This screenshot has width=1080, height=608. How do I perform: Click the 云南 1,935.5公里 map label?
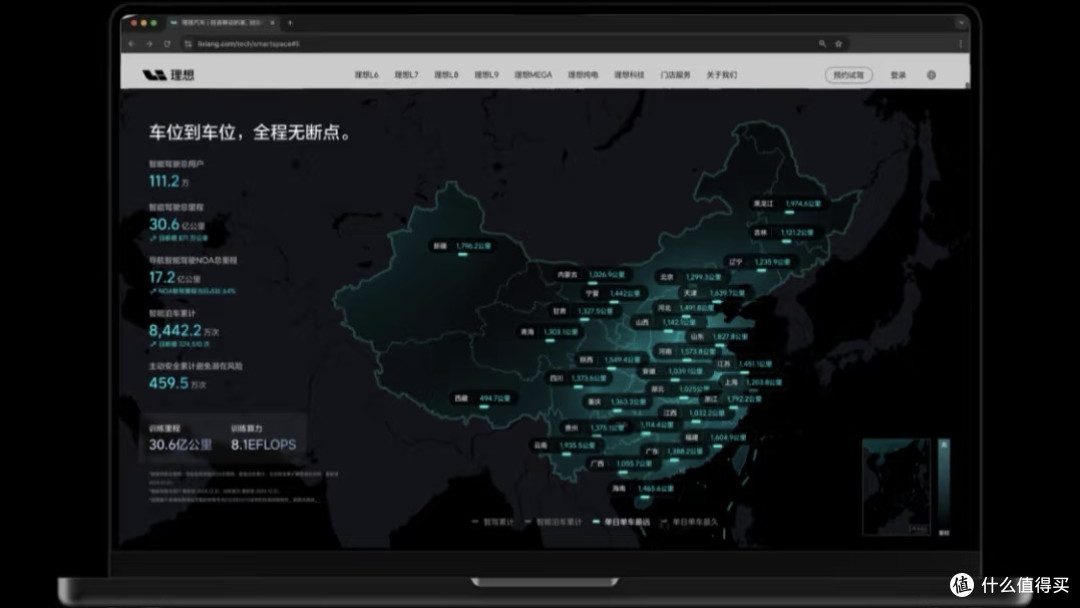pyautogui.click(x=565, y=446)
